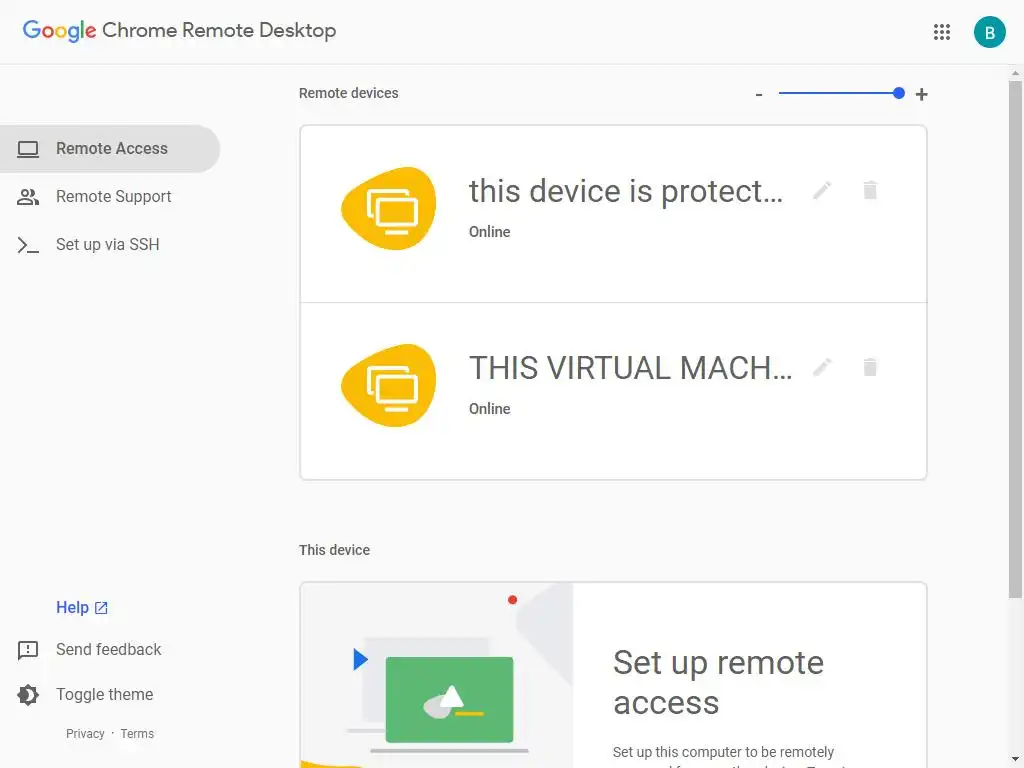Toggle theme

(104, 695)
